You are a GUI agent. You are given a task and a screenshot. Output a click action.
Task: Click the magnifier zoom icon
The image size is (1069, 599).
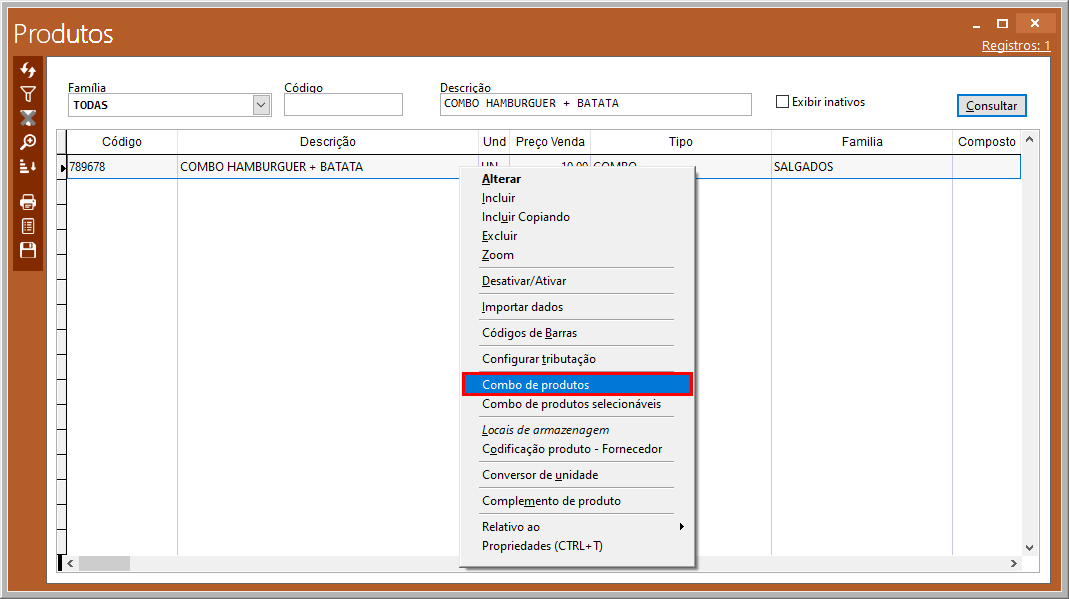point(28,142)
